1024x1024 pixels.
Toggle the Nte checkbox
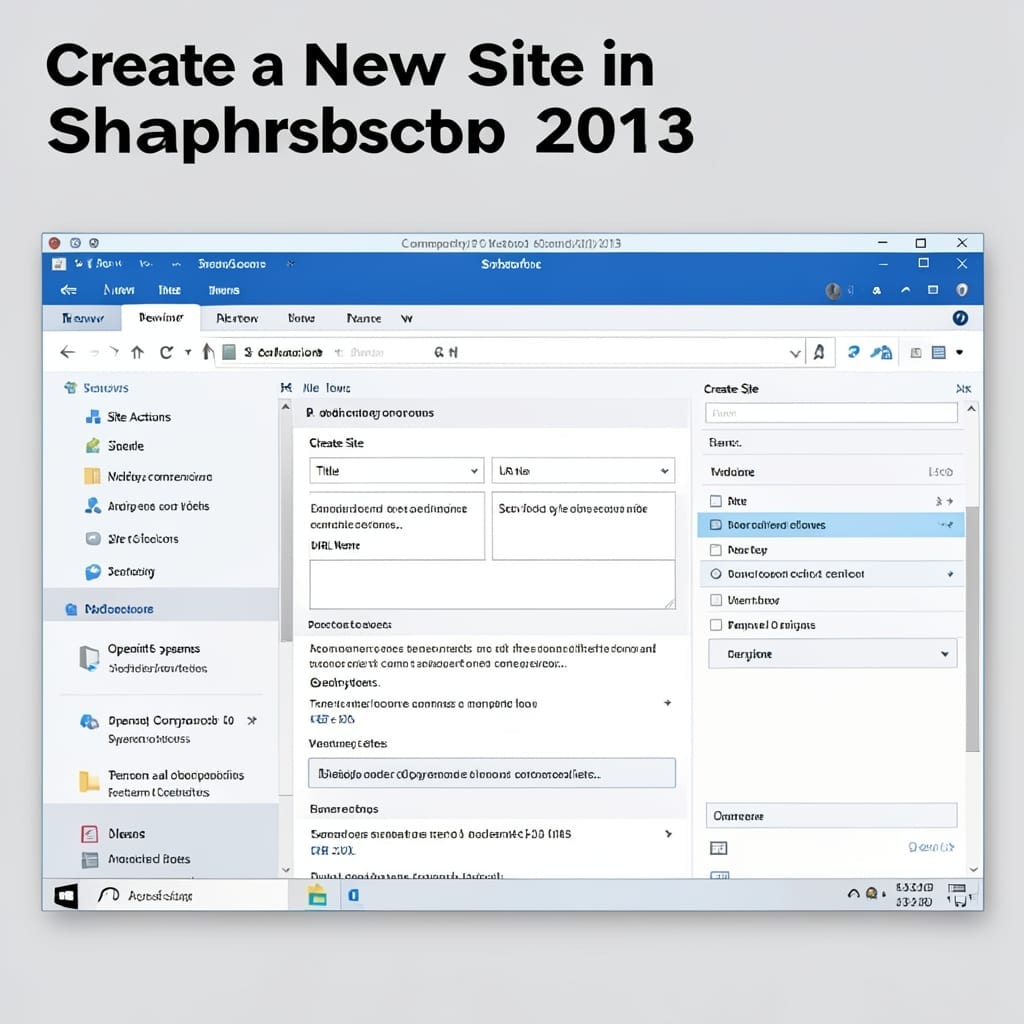(716, 501)
